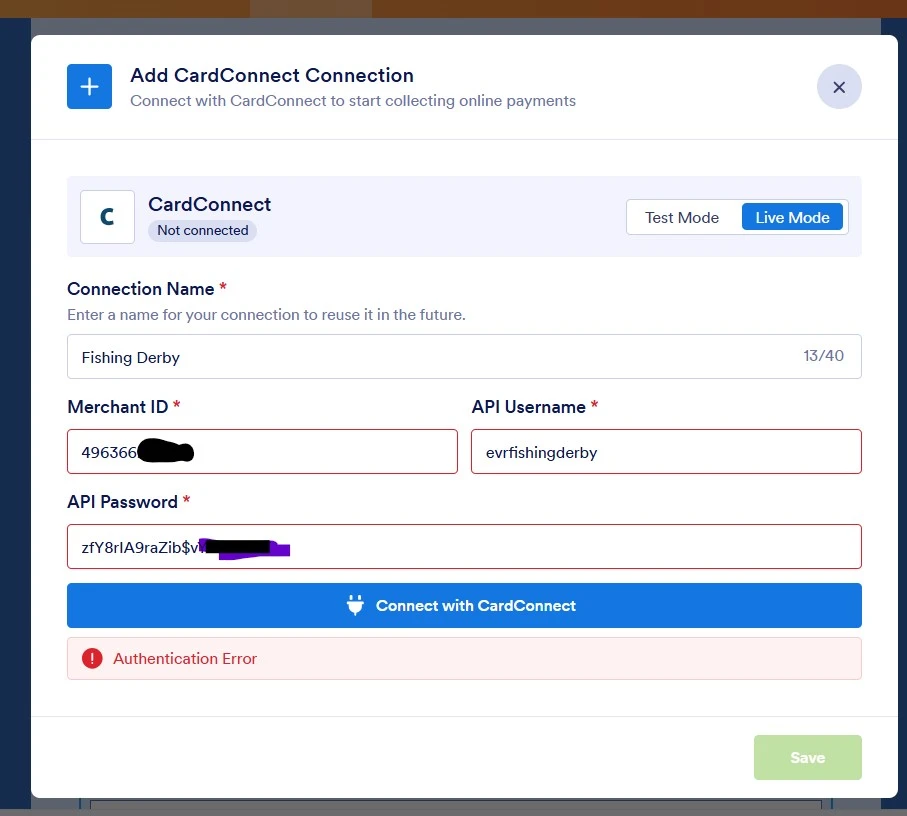Screen dimensions: 907x816
Task: Click the API Password field
Action: (464, 547)
